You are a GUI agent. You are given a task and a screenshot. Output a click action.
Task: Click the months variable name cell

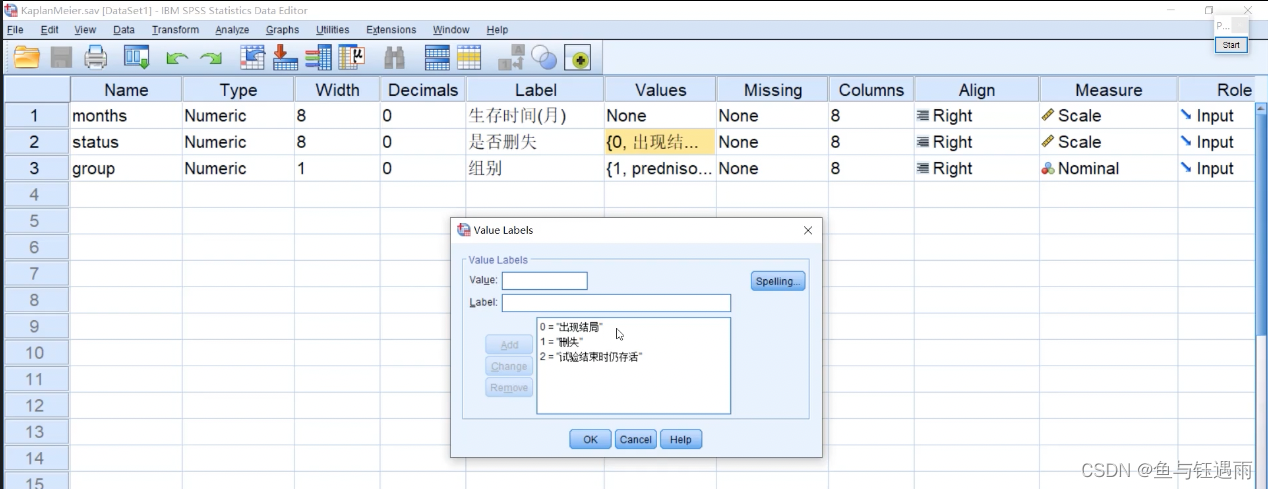coord(126,116)
